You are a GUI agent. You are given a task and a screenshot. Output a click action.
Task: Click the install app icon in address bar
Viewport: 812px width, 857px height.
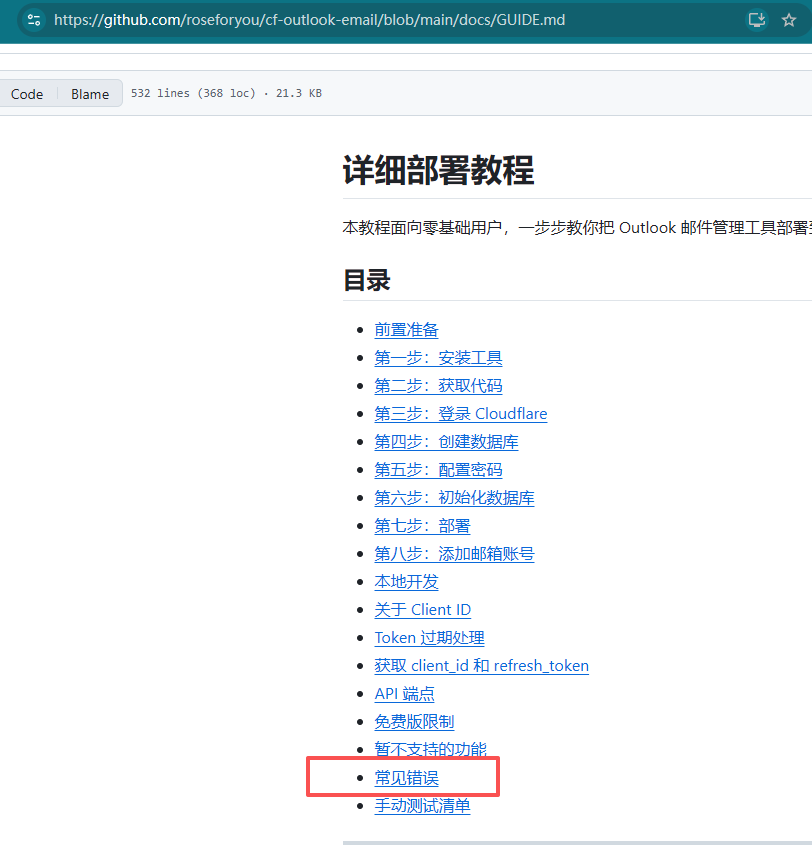[757, 20]
